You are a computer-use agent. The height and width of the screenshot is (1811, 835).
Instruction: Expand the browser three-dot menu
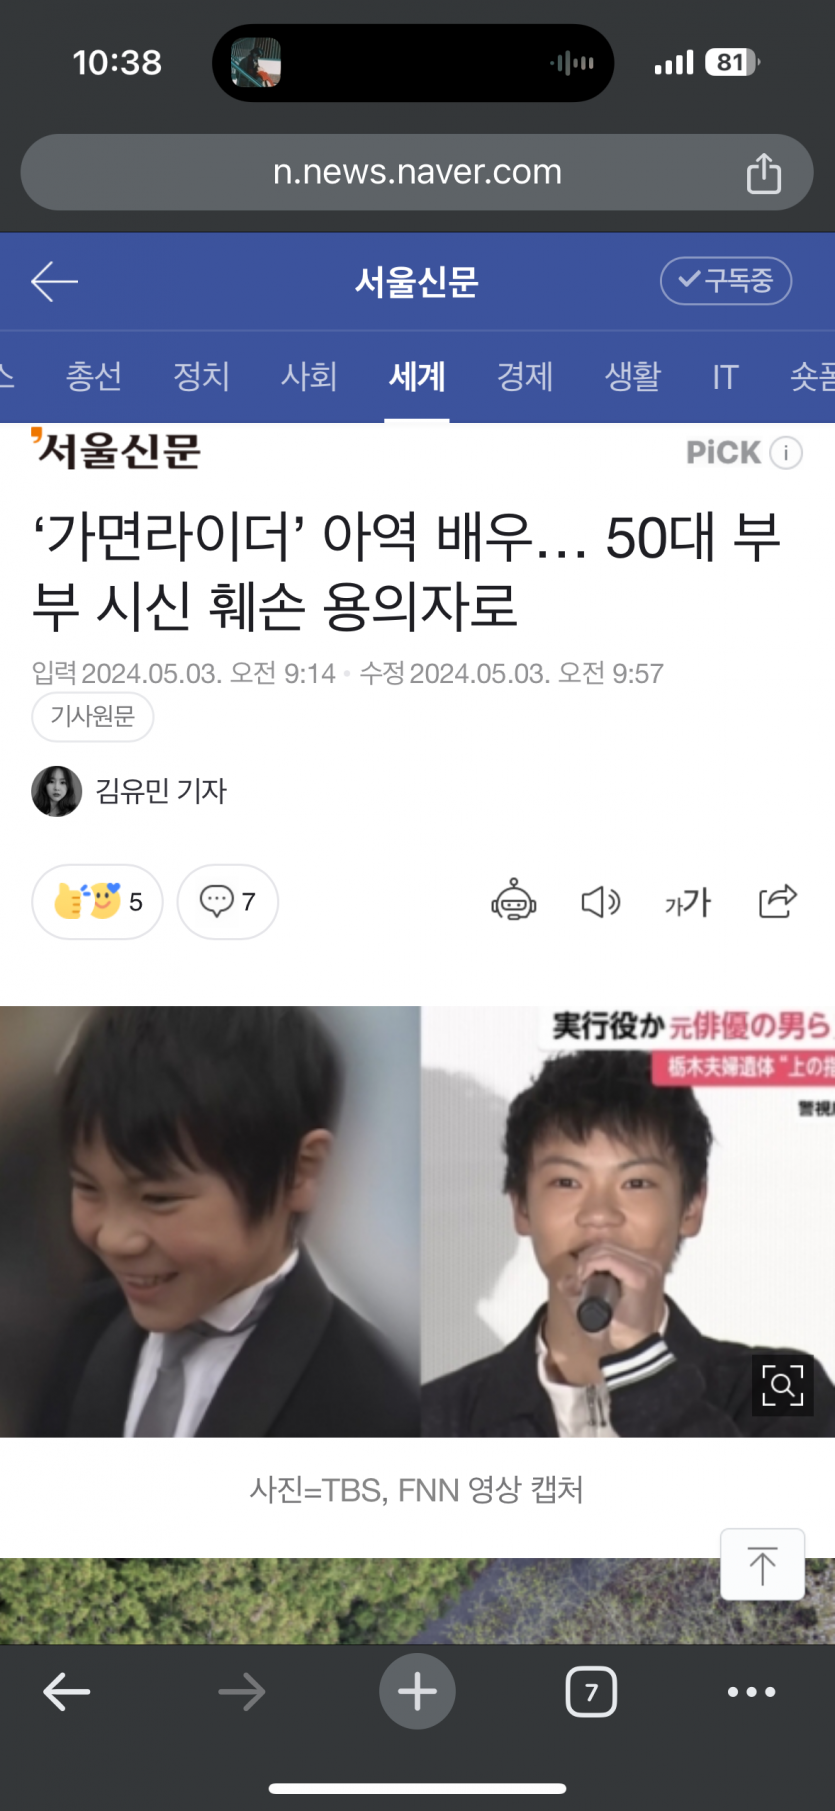coord(751,1691)
